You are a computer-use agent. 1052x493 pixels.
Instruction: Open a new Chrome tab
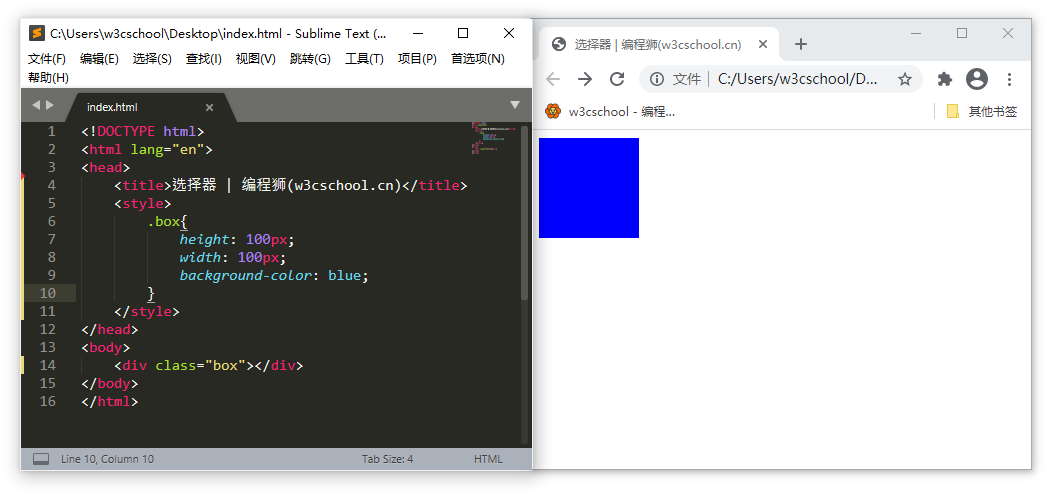[x=801, y=44]
